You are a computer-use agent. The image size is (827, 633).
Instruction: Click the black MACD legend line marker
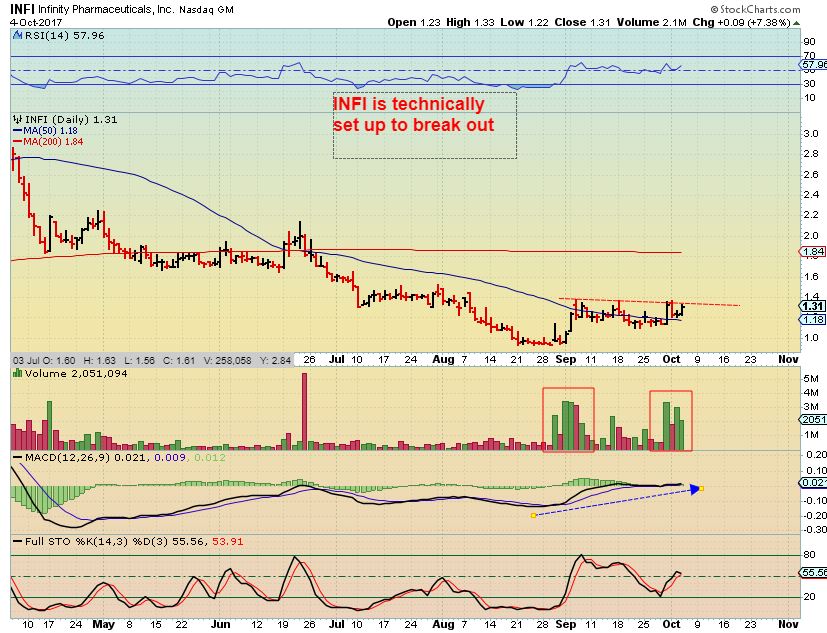tap(18, 457)
